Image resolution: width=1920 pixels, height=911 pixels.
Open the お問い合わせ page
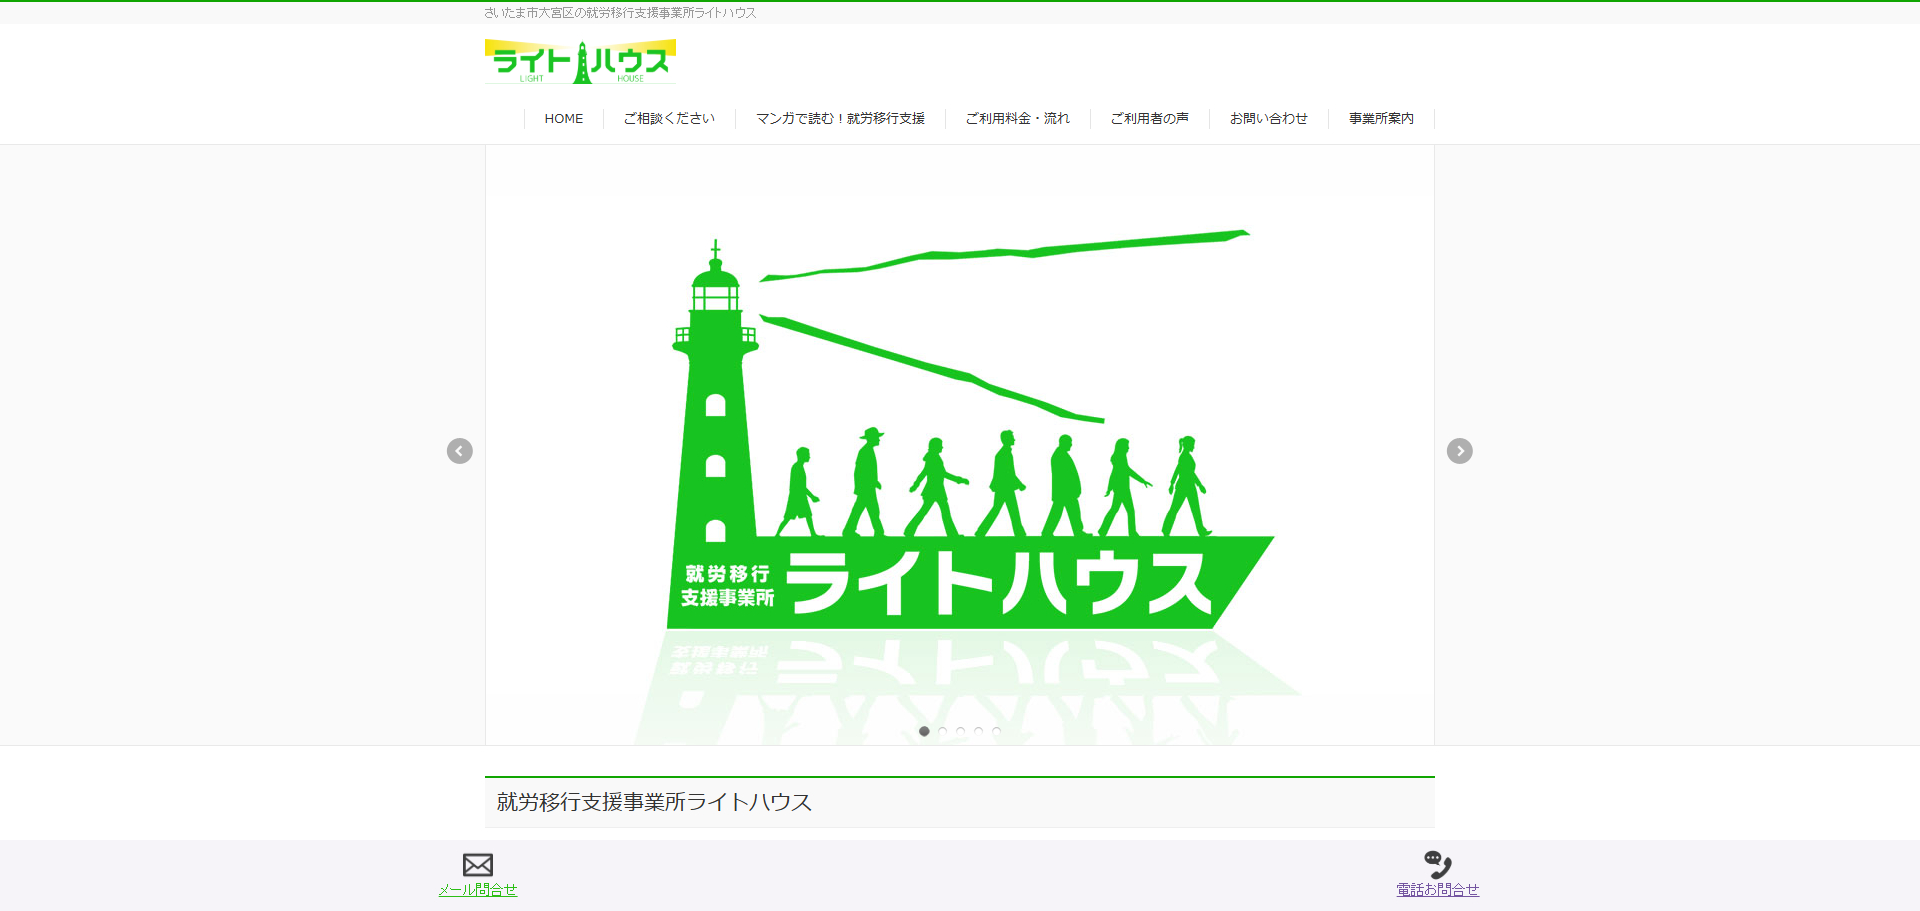[1268, 118]
